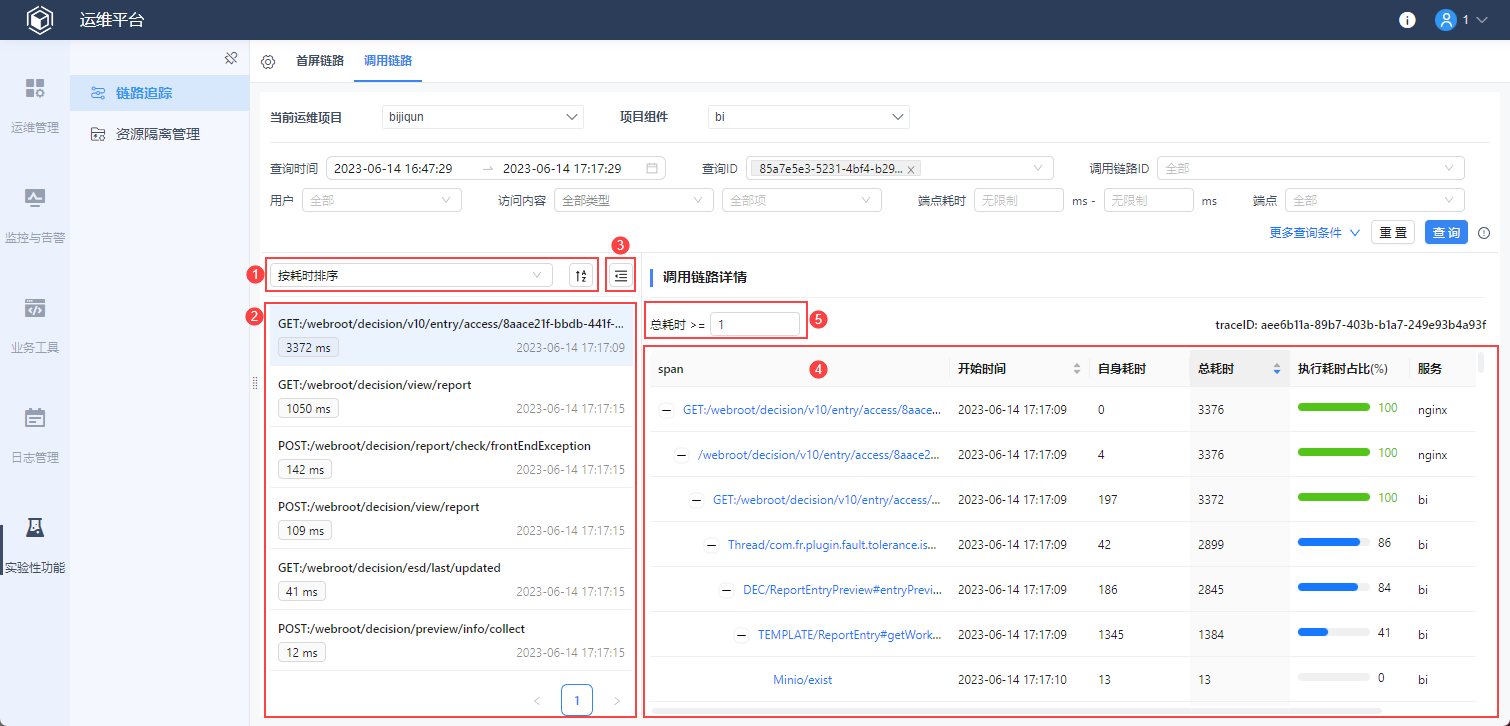The image size is (1510, 726).
Task: Open the 端点 dropdown
Action: [1375, 200]
